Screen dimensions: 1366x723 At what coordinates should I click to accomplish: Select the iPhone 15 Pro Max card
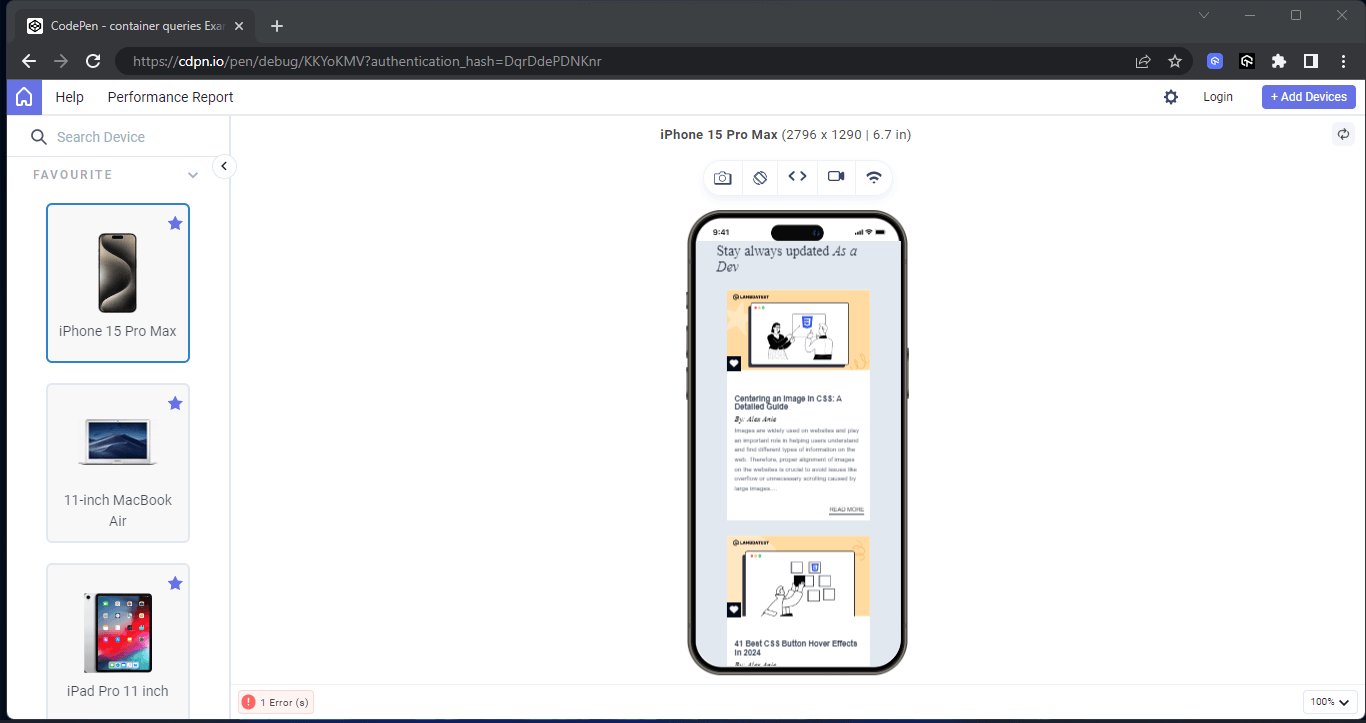coord(118,283)
